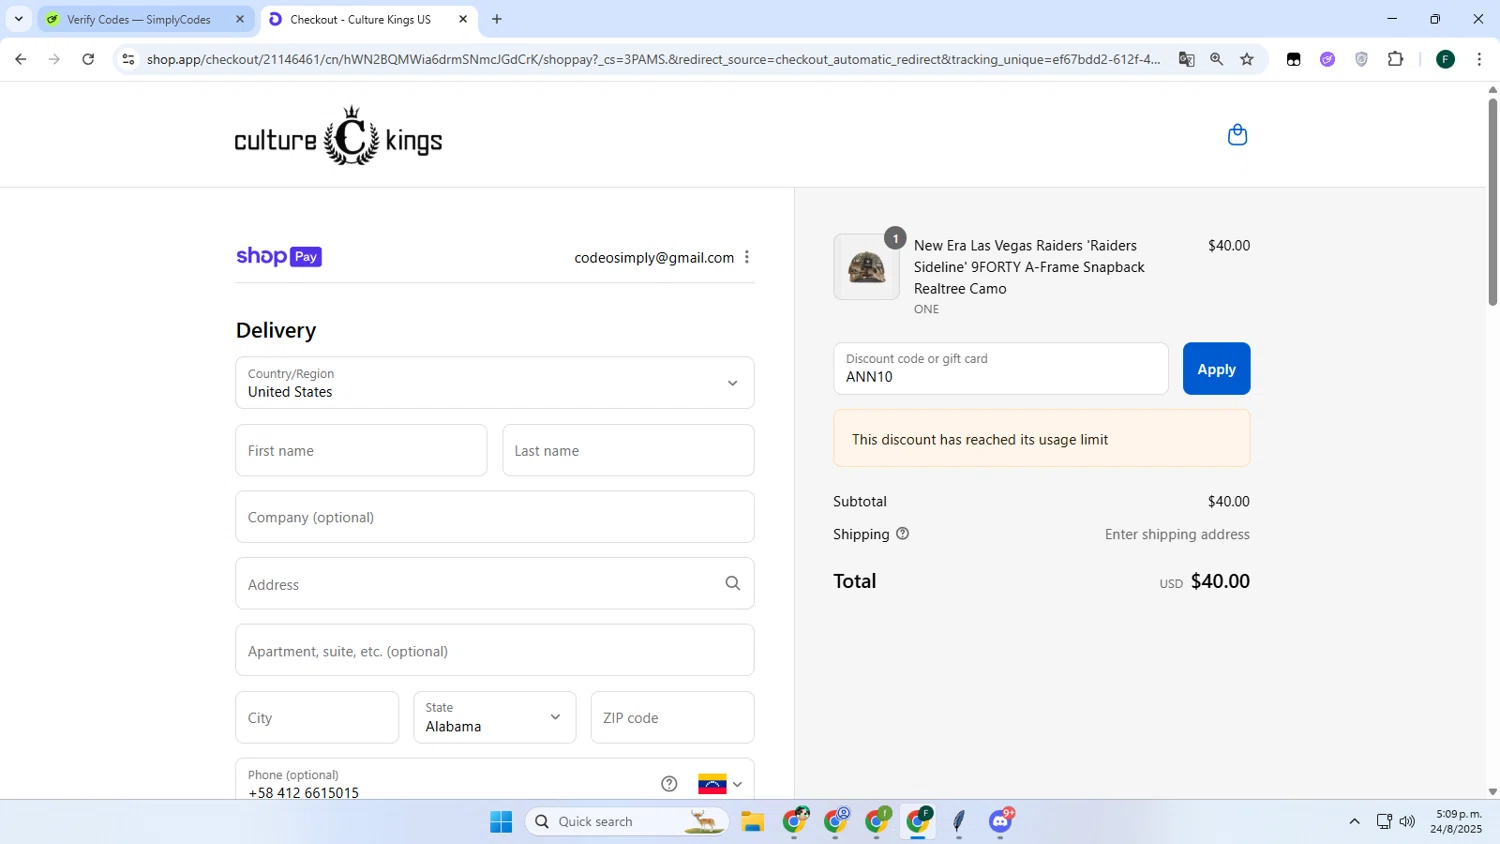Click the volume speaker tray icon

(x=1407, y=821)
